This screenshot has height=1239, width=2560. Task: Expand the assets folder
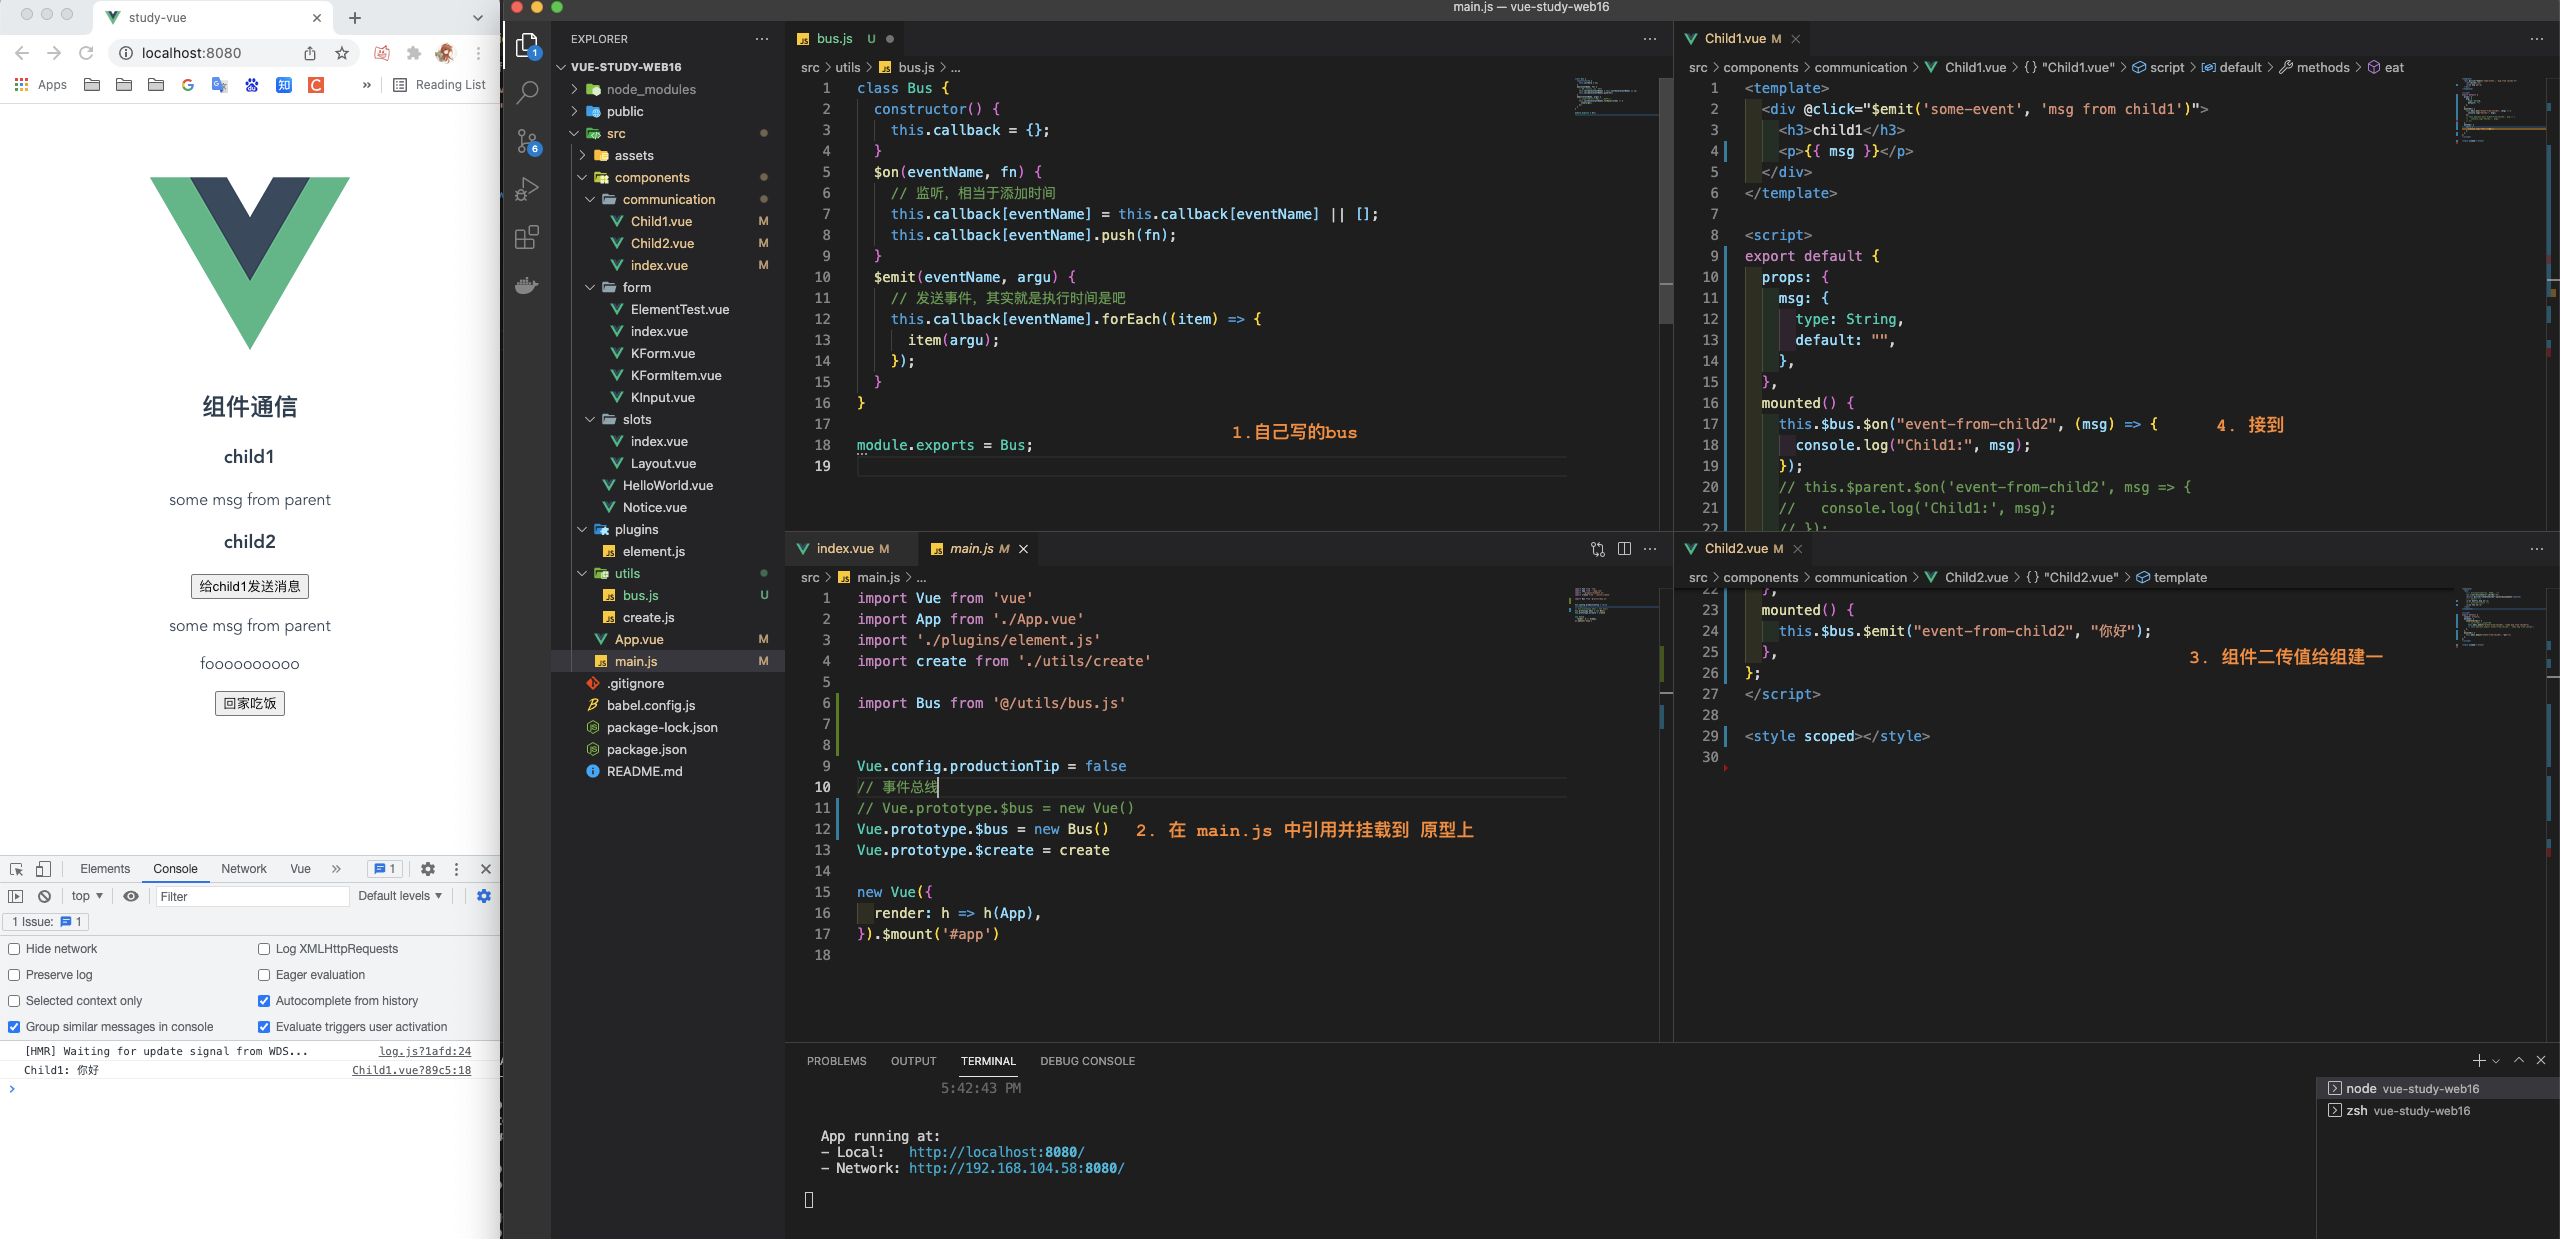pyautogui.click(x=668, y=155)
